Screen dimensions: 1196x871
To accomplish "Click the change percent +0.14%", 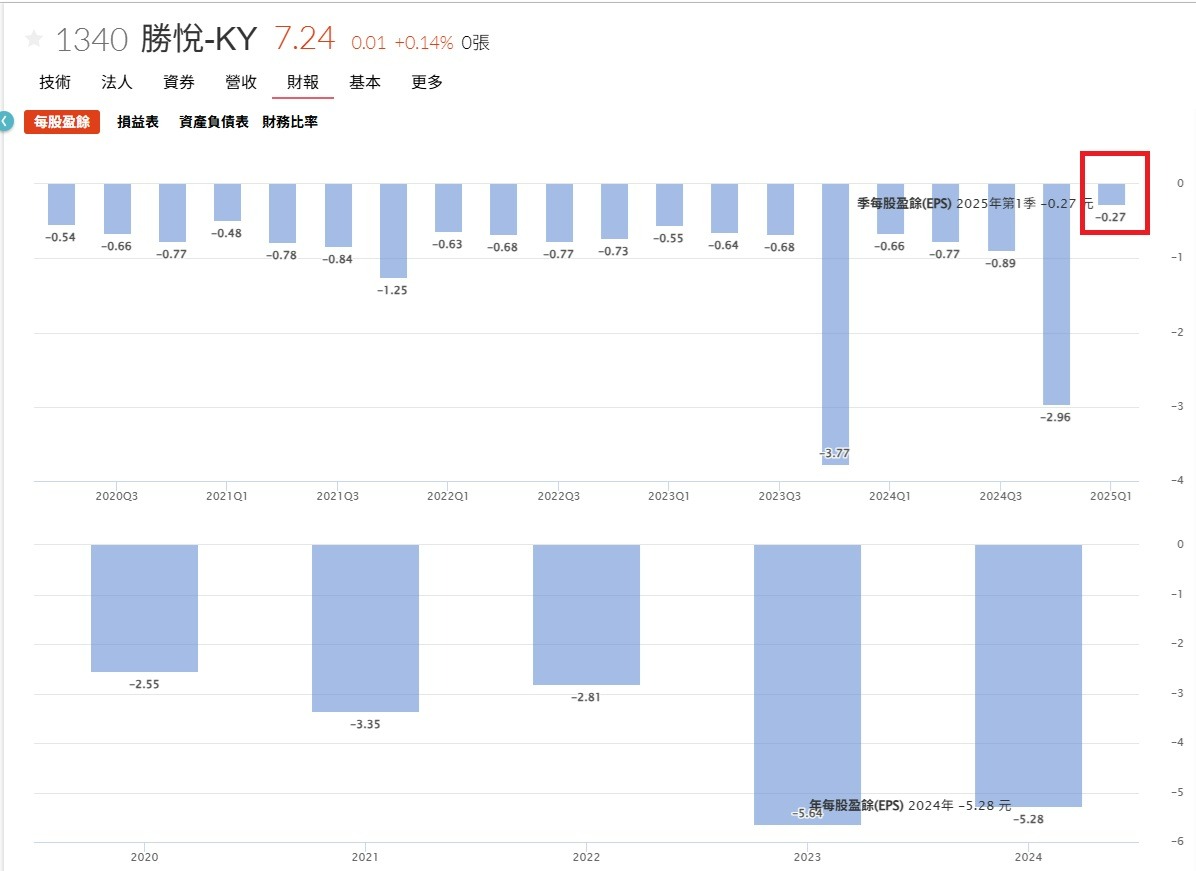I will click(x=424, y=43).
